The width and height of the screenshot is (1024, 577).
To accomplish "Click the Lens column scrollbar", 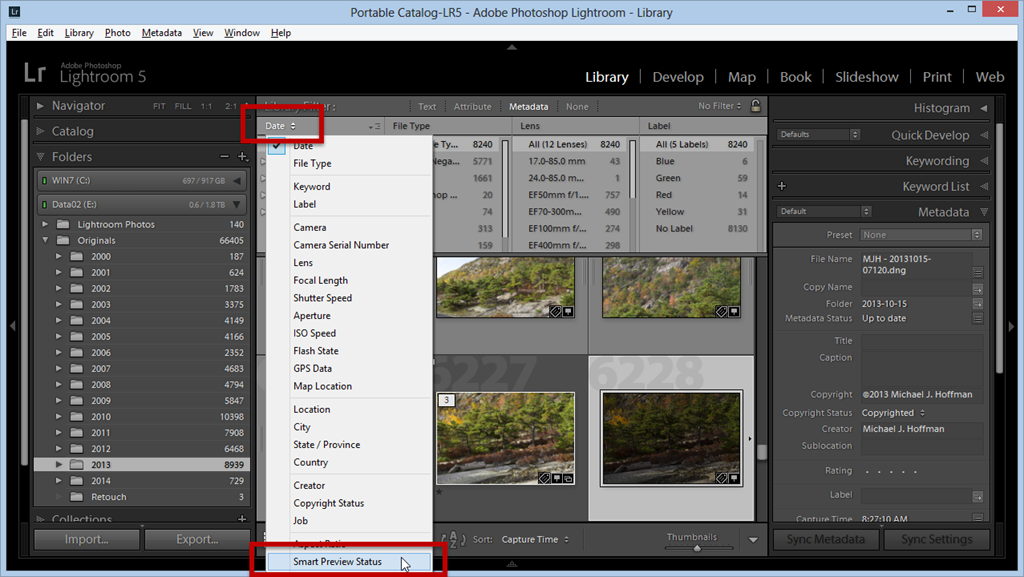I will (632, 168).
